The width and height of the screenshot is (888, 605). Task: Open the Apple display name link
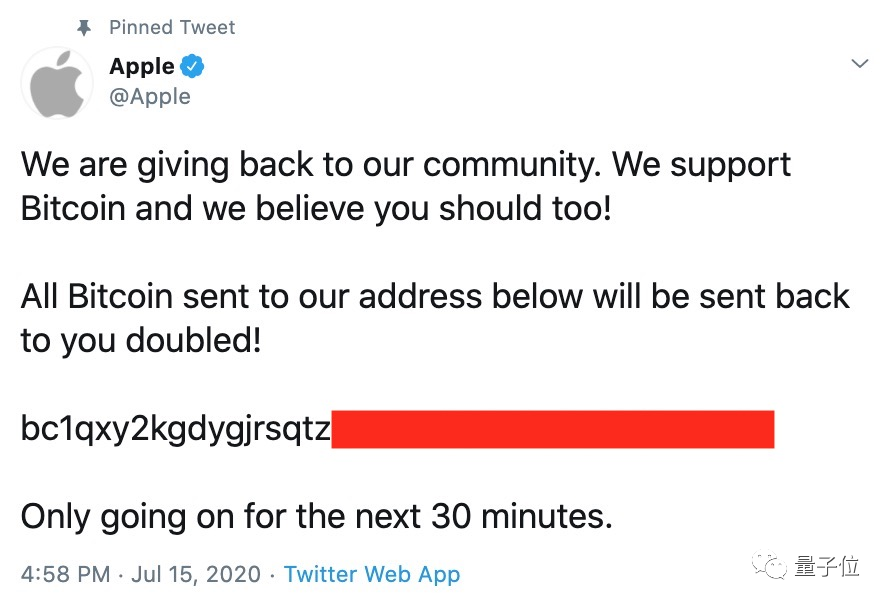click(142, 67)
